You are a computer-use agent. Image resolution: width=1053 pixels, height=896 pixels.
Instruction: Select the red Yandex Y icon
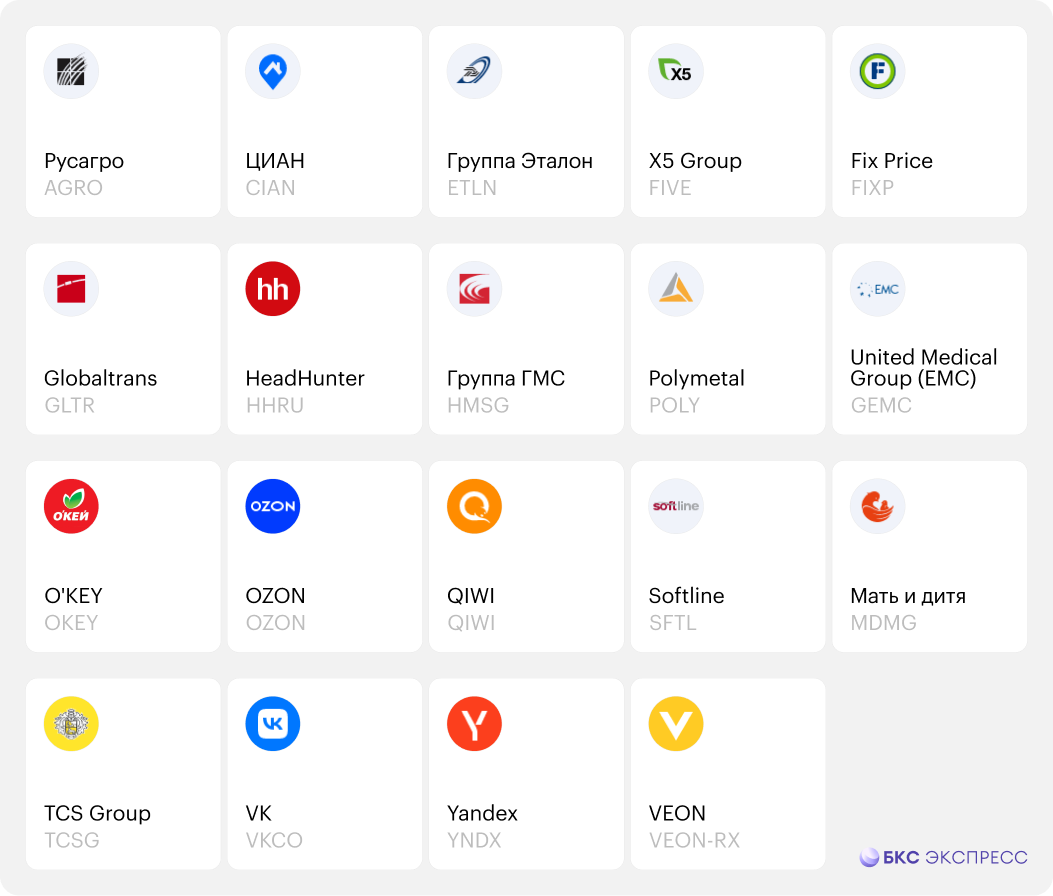coord(474,724)
